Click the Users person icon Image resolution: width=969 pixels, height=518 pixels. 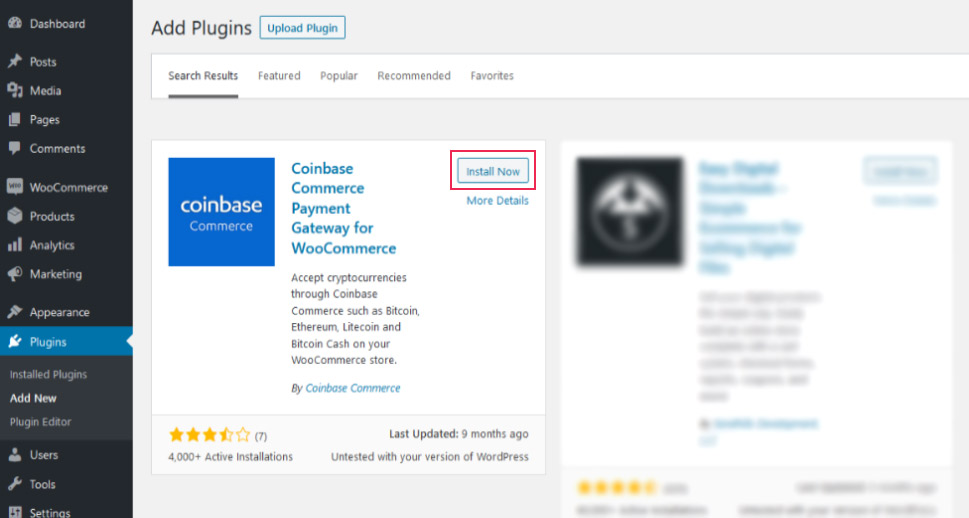click(15, 455)
